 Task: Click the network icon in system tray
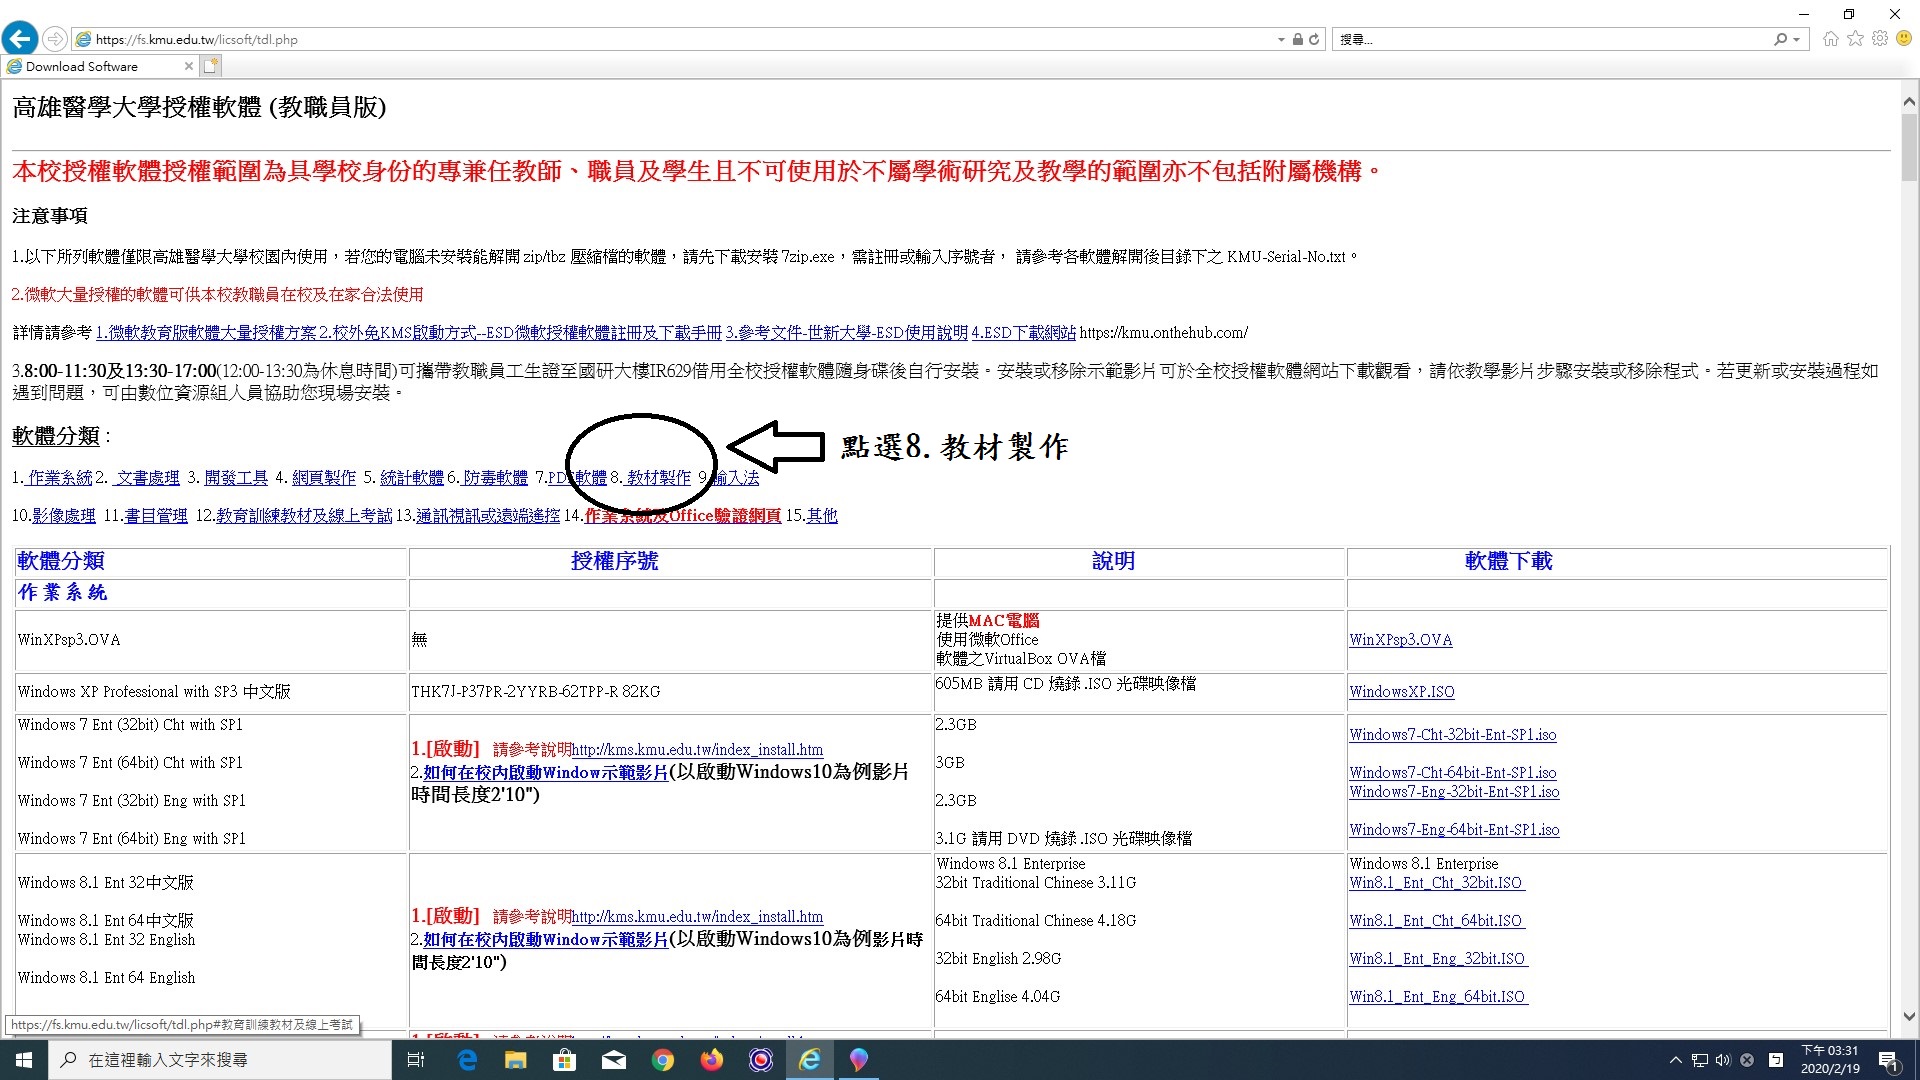click(x=1699, y=1060)
